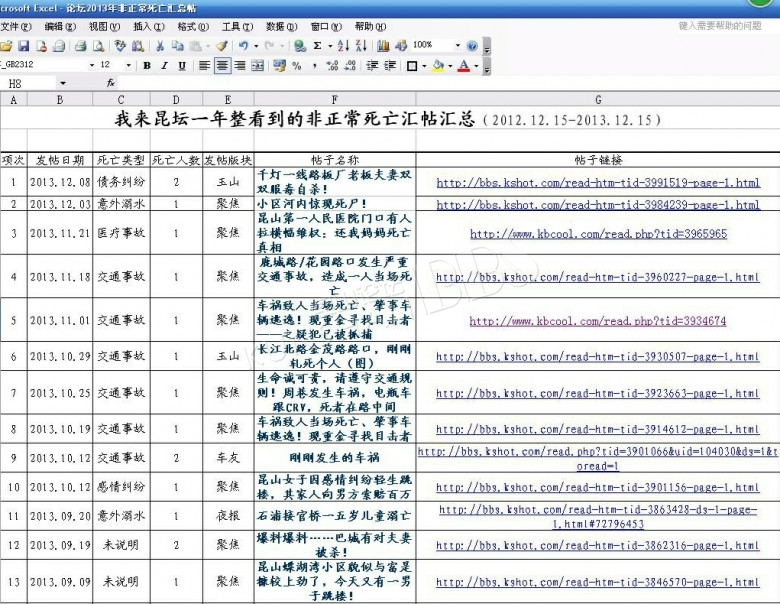The width and height of the screenshot is (780, 604).
Task: Click the help question search box
Action: point(720,25)
